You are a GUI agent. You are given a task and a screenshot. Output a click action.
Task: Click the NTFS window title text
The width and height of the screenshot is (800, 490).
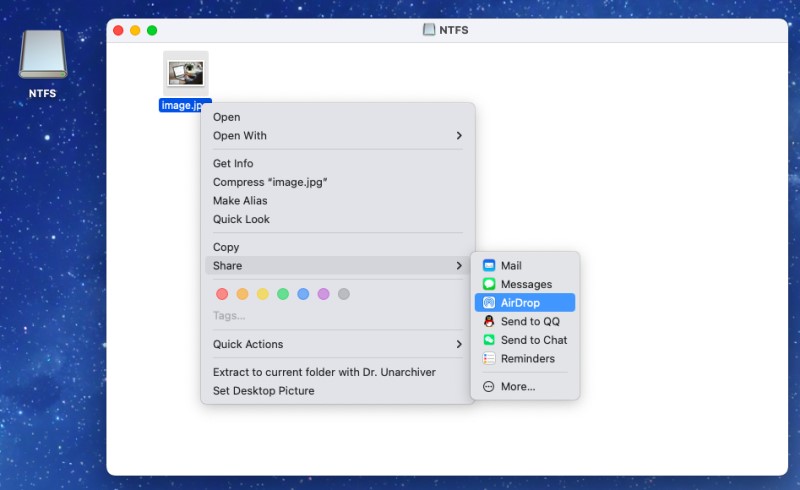click(x=454, y=30)
